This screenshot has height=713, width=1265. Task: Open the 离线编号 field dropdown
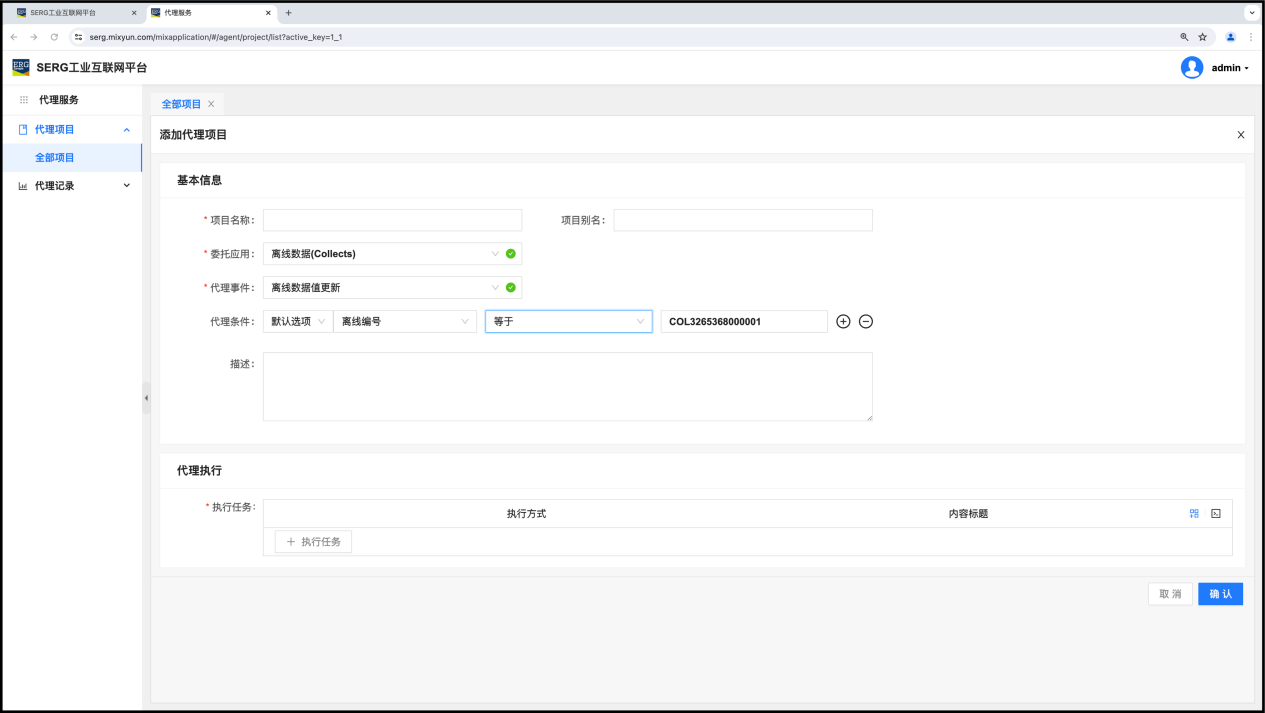(404, 321)
